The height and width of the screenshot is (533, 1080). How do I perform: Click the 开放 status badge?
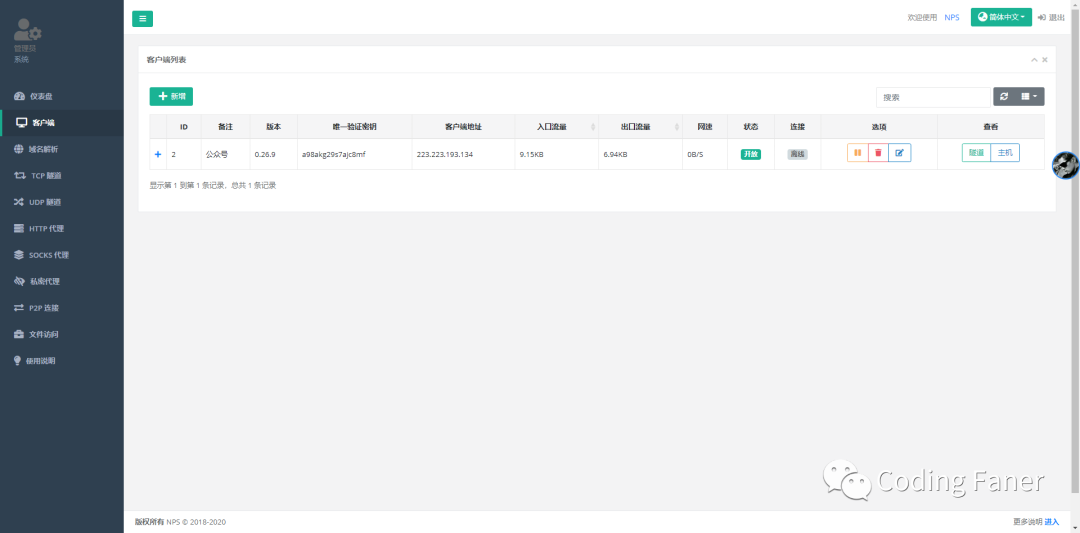click(751, 154)
